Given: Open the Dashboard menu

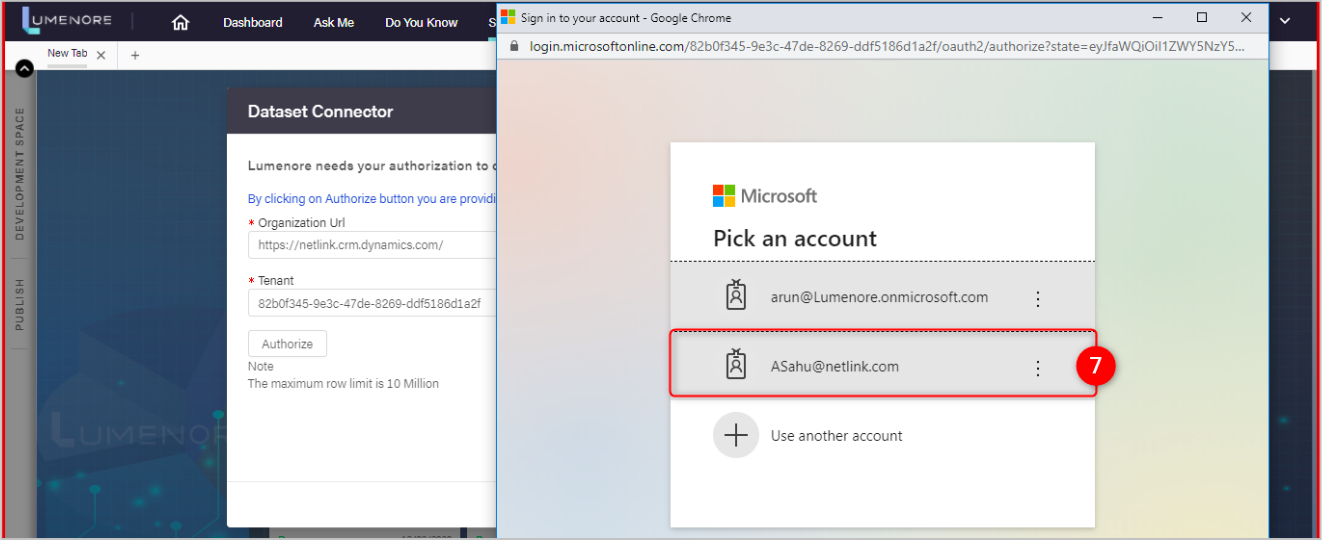Looking at the screenshot, I should click(x=252, y=22).
